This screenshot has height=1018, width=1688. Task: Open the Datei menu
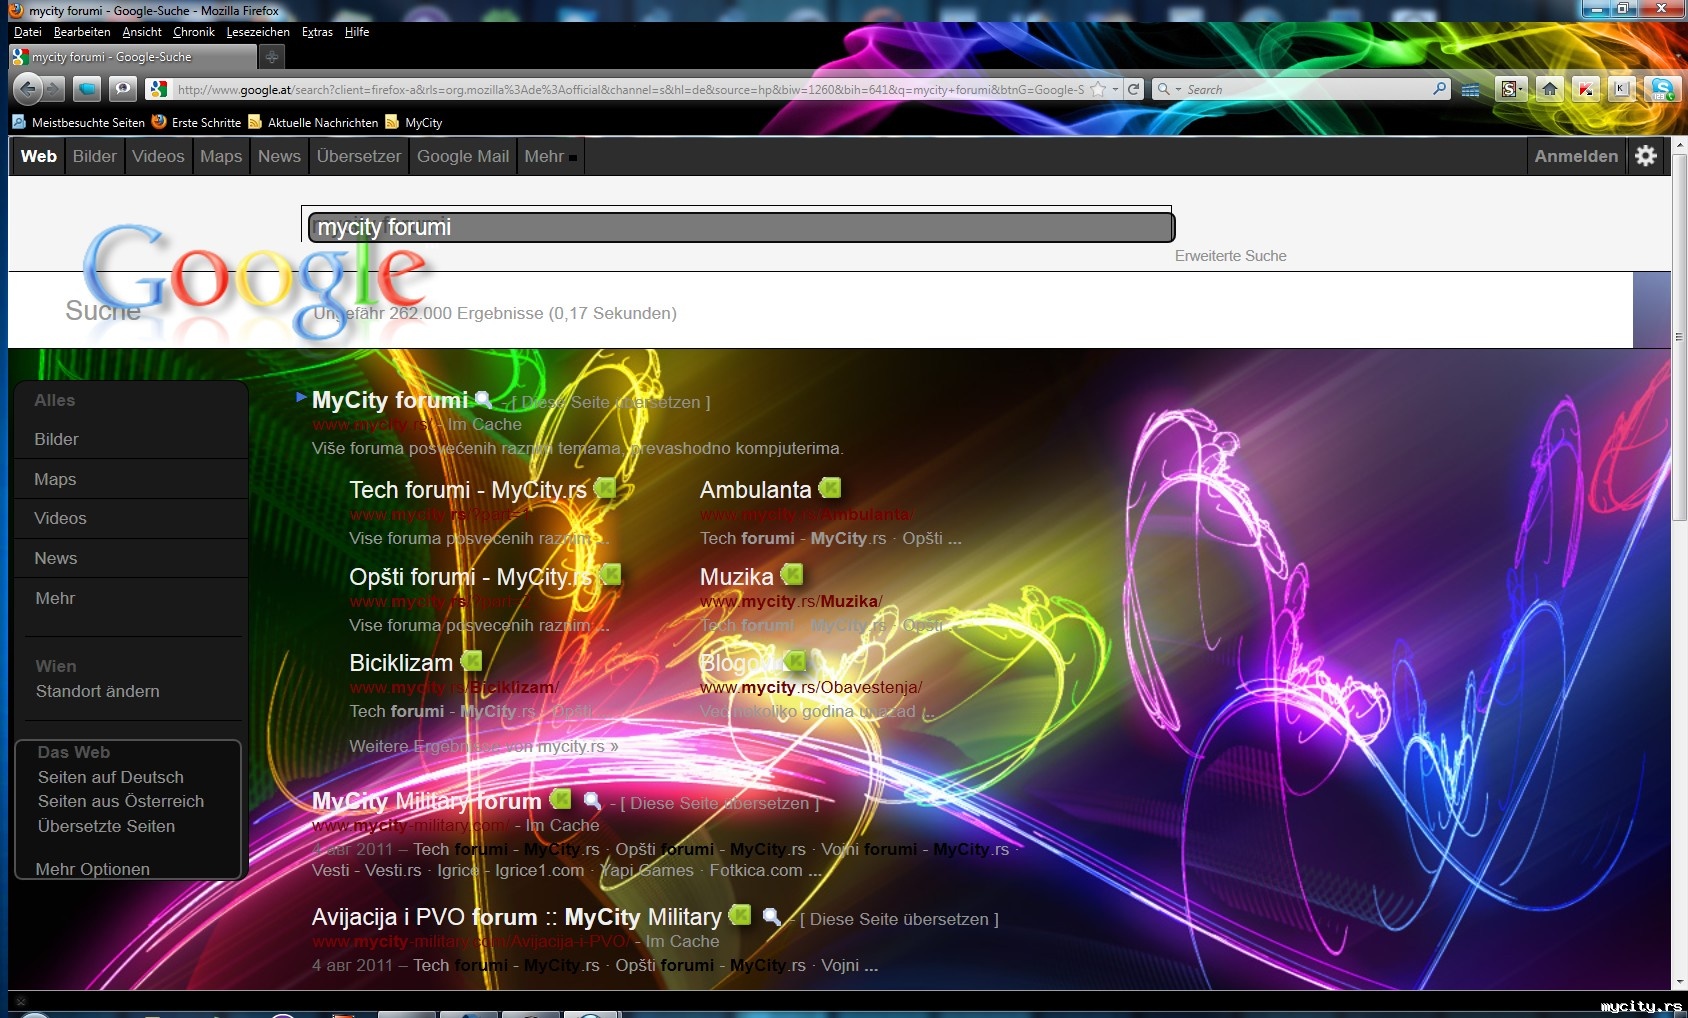28,32
